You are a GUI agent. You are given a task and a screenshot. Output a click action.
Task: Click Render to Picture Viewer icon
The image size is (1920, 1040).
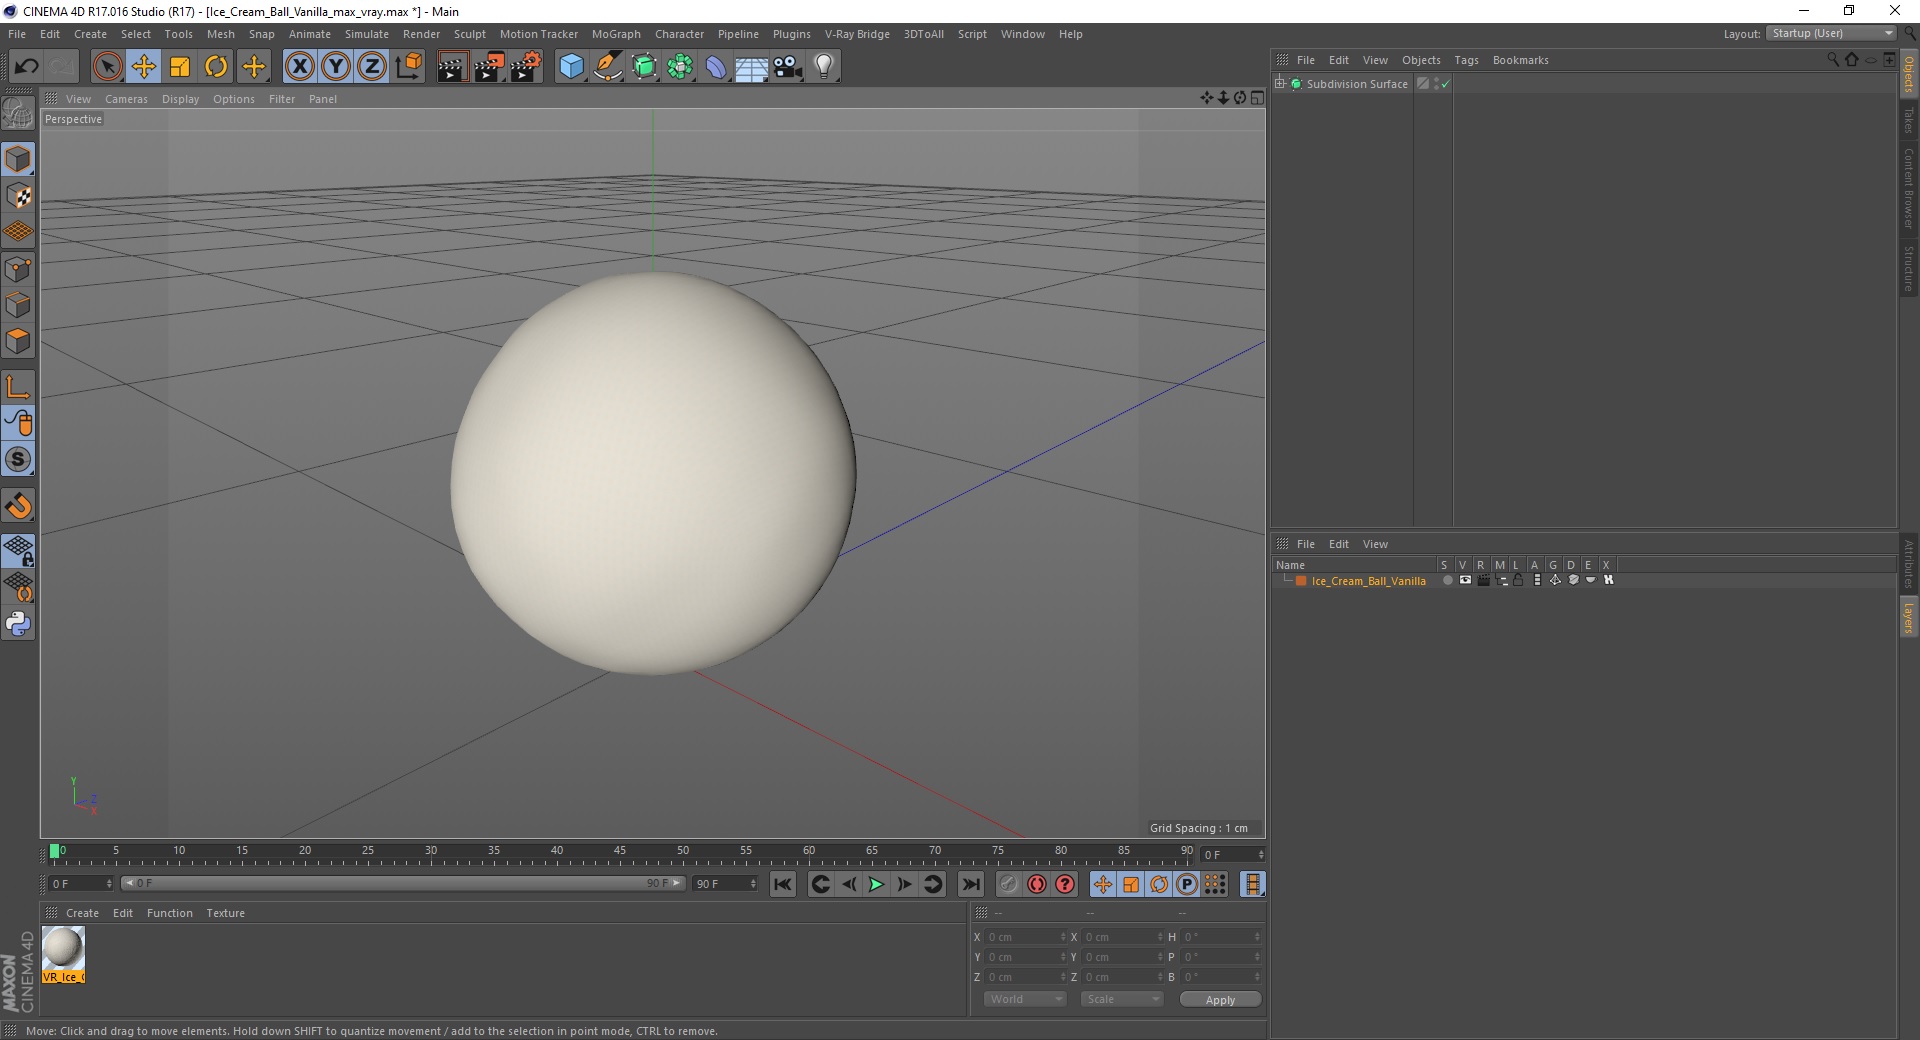point(489,67)
